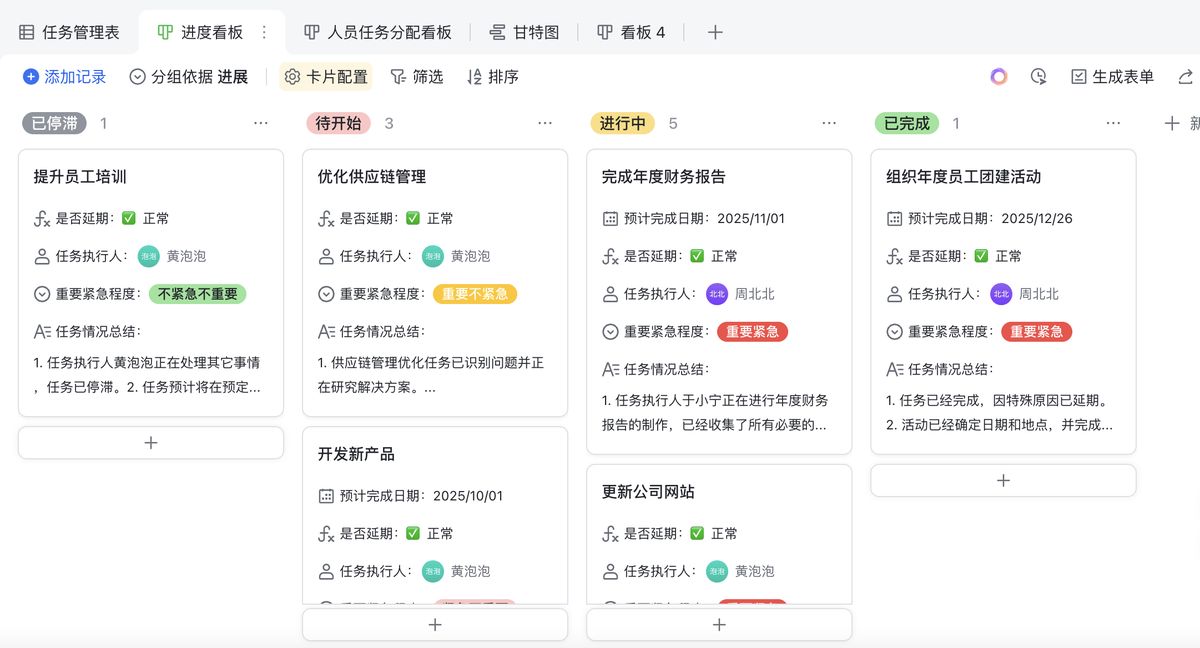Open 进度看板 tab's three-dot menu
This screenshot has height=648, width=1200.
pos(264,32)
